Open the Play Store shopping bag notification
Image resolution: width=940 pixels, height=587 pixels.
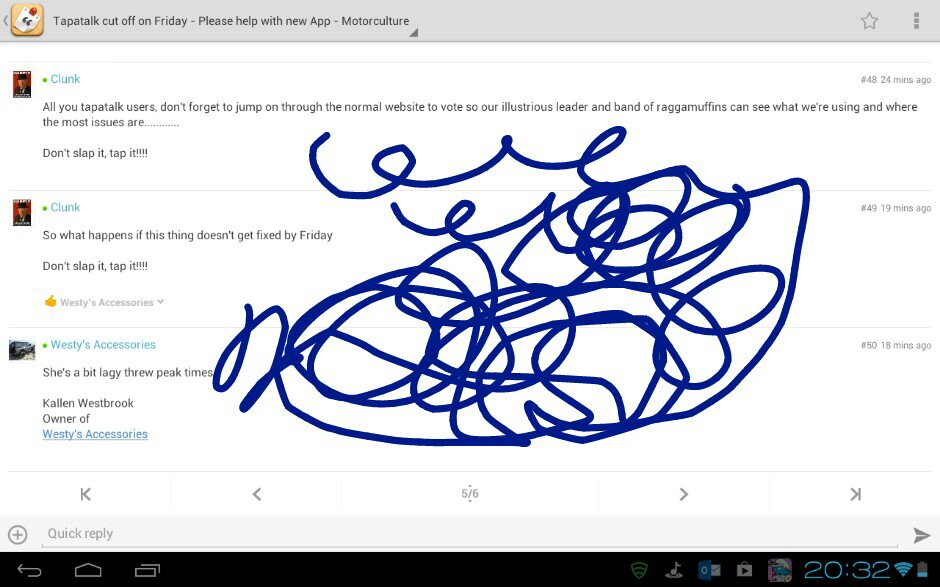point(745,570)
